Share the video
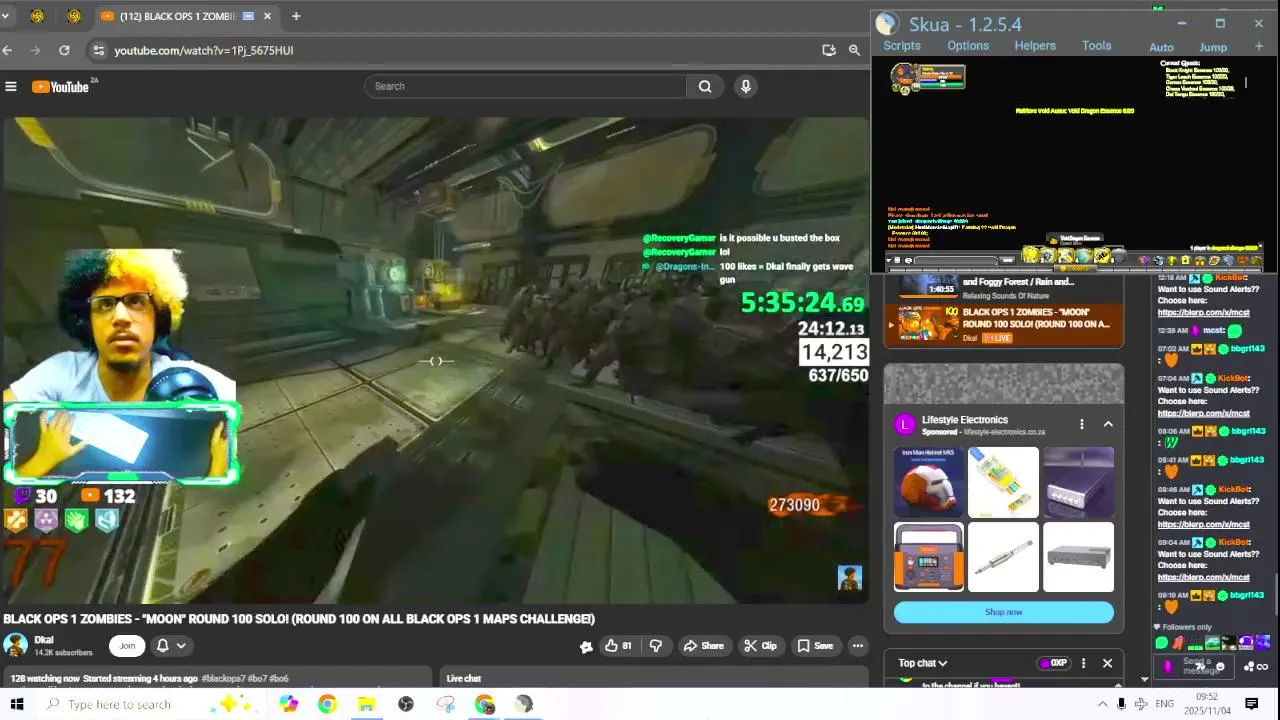 click(x=703, y=646)
